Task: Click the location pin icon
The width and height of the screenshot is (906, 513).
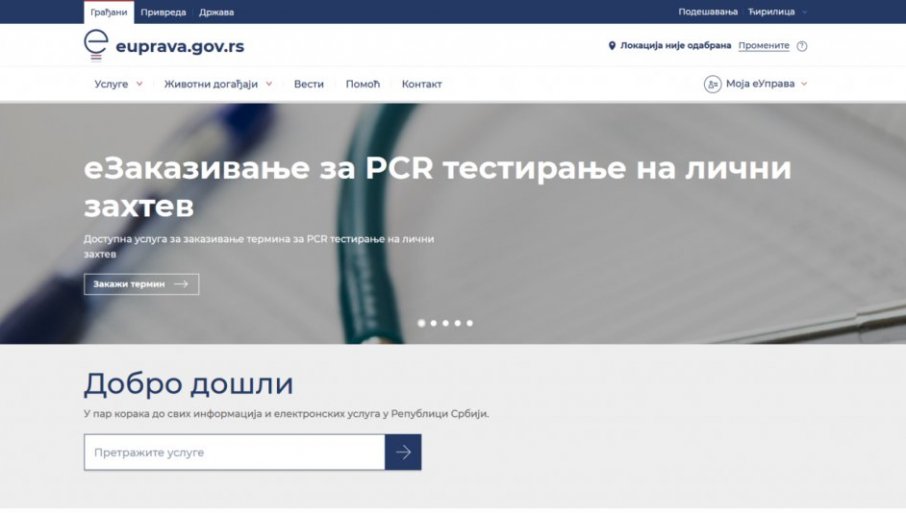Action: point(612,46)
